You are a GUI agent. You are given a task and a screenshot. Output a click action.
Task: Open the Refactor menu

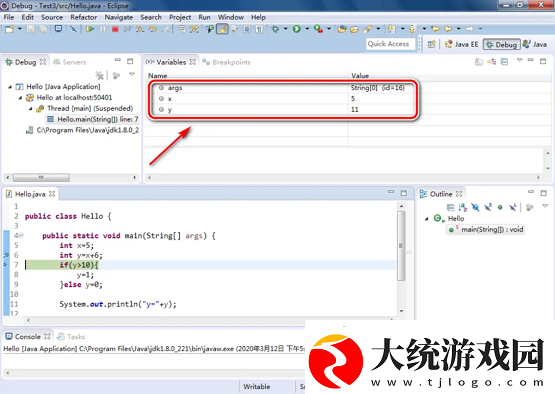tap(84, 17)
